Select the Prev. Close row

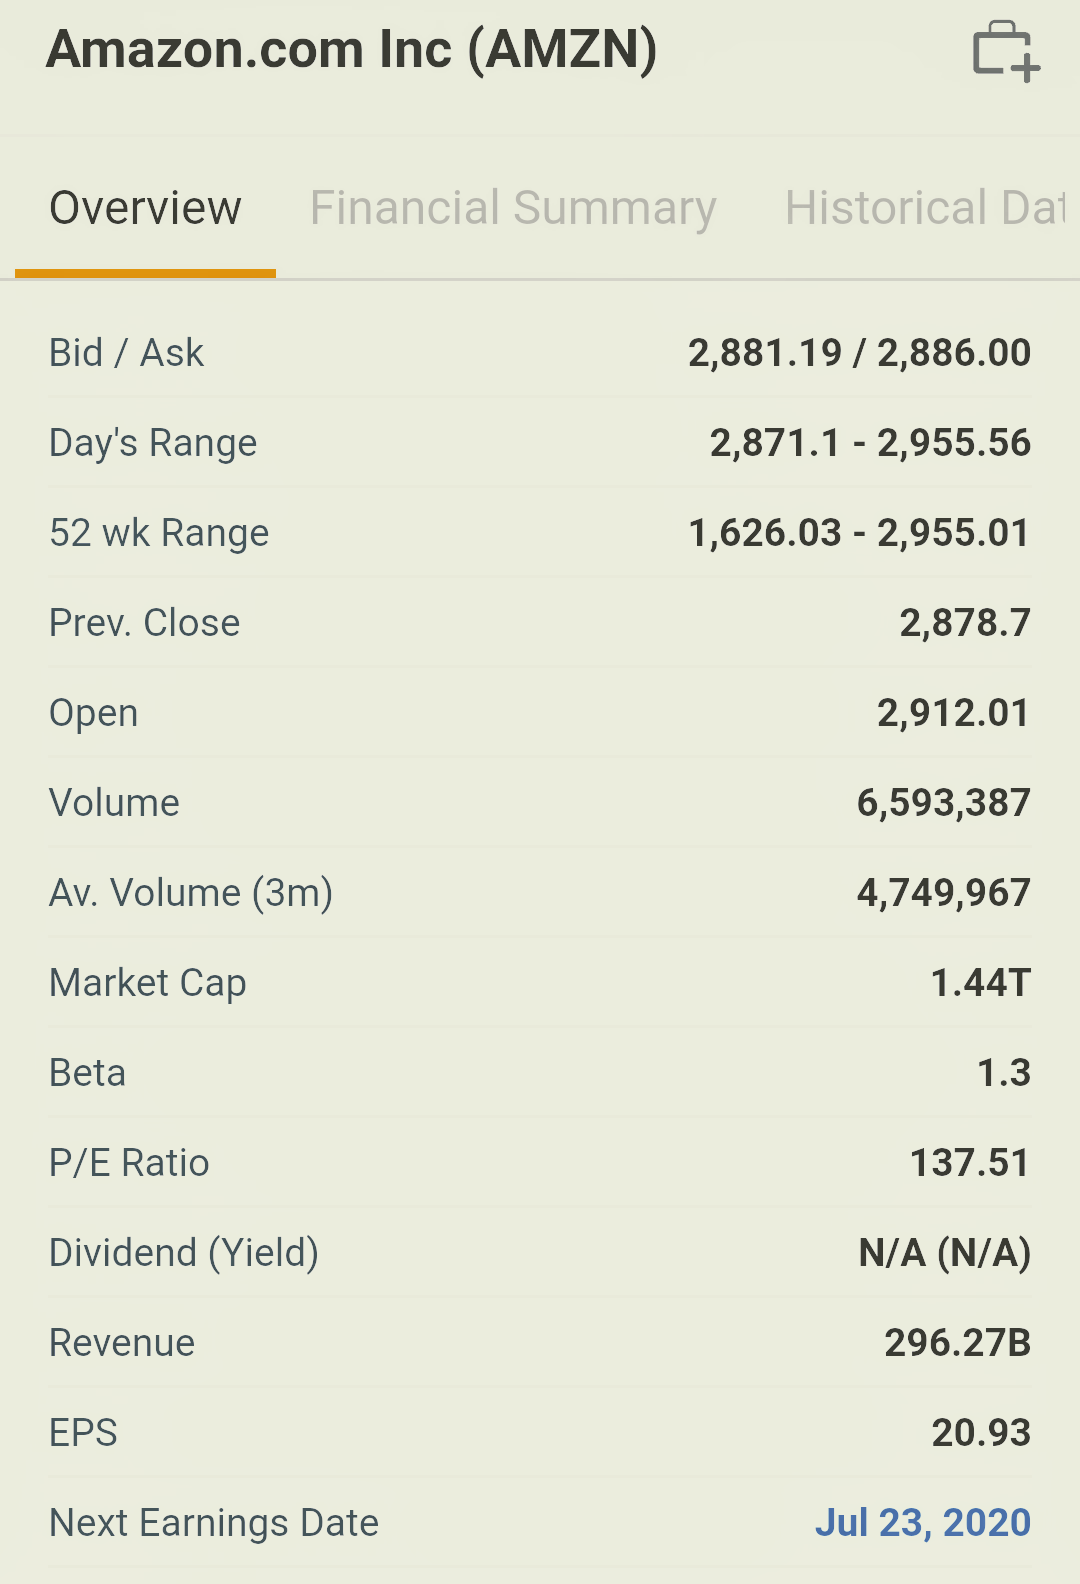coord(540,623)
